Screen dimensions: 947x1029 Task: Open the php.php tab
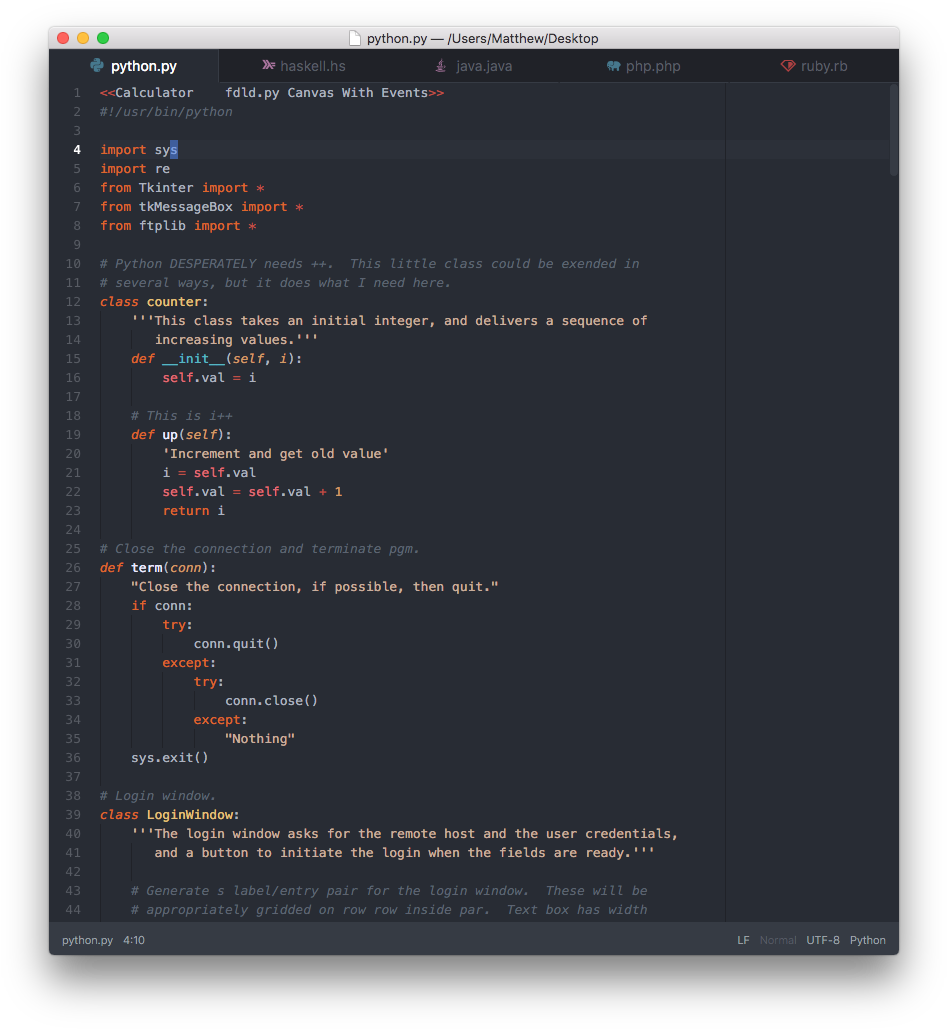(652, 66)
